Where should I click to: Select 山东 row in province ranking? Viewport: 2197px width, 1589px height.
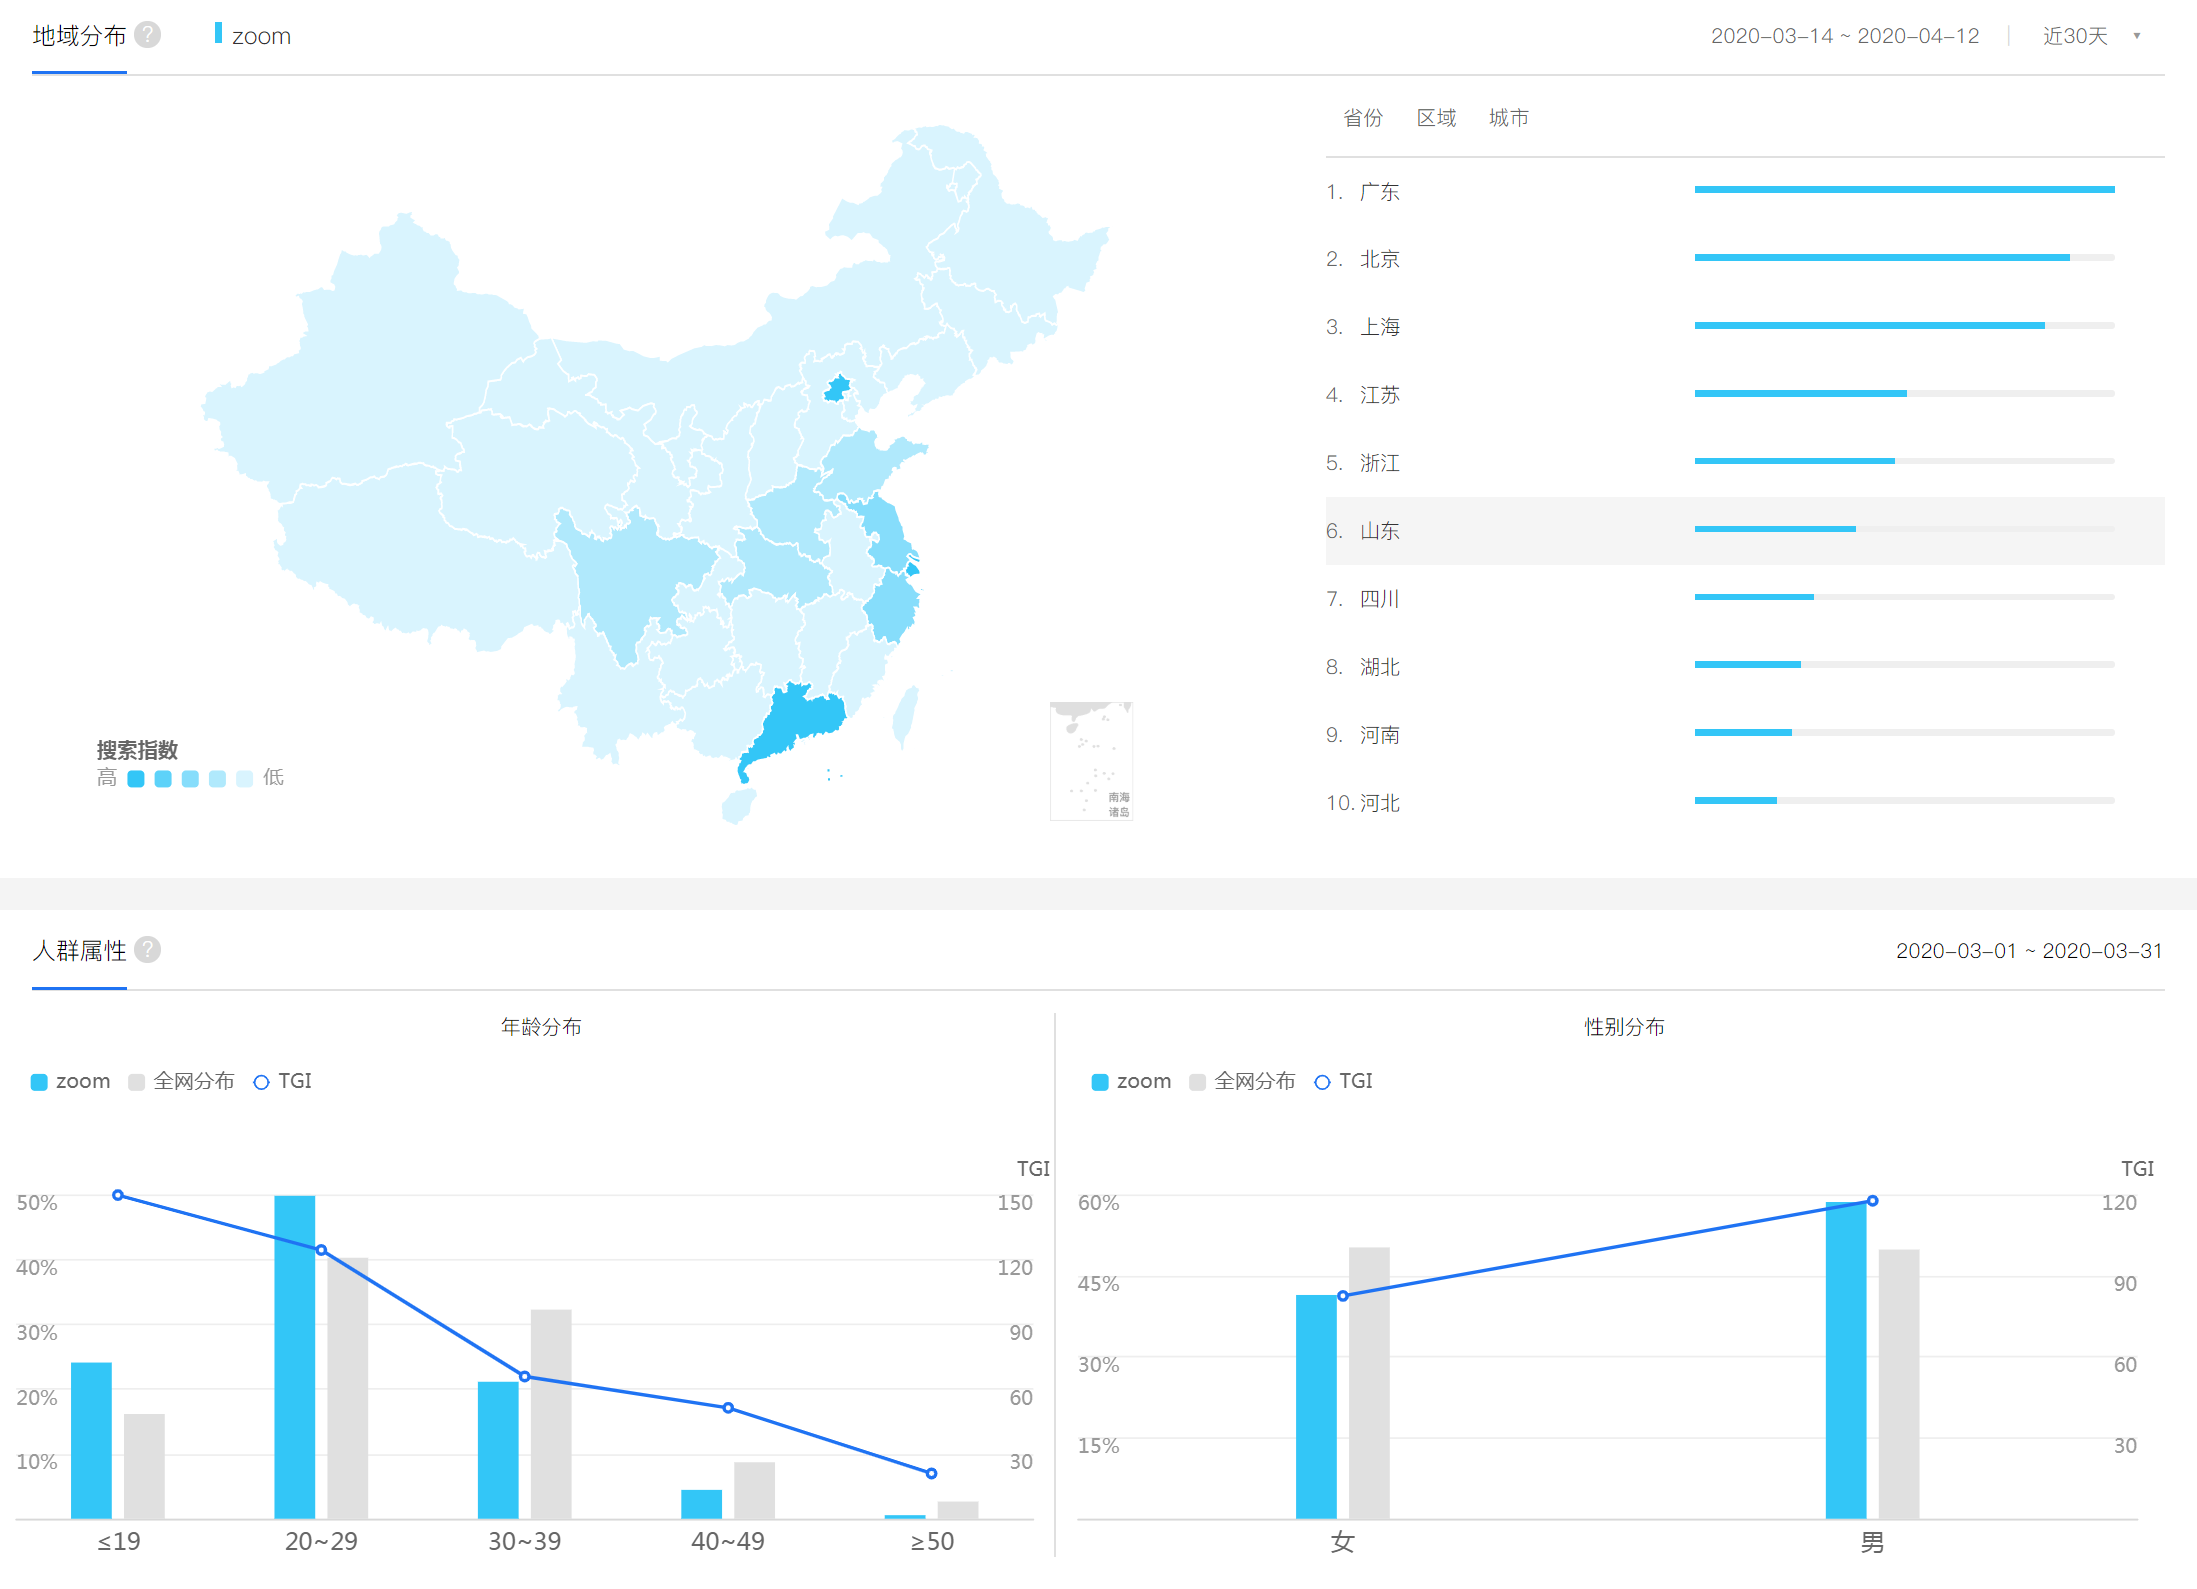1380,531
